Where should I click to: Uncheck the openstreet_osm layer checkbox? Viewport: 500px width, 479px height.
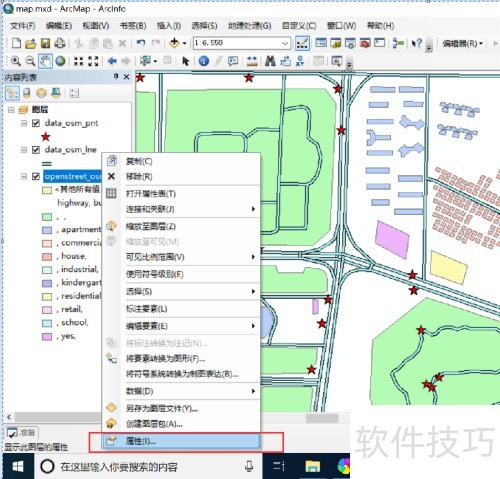[36, 176]
